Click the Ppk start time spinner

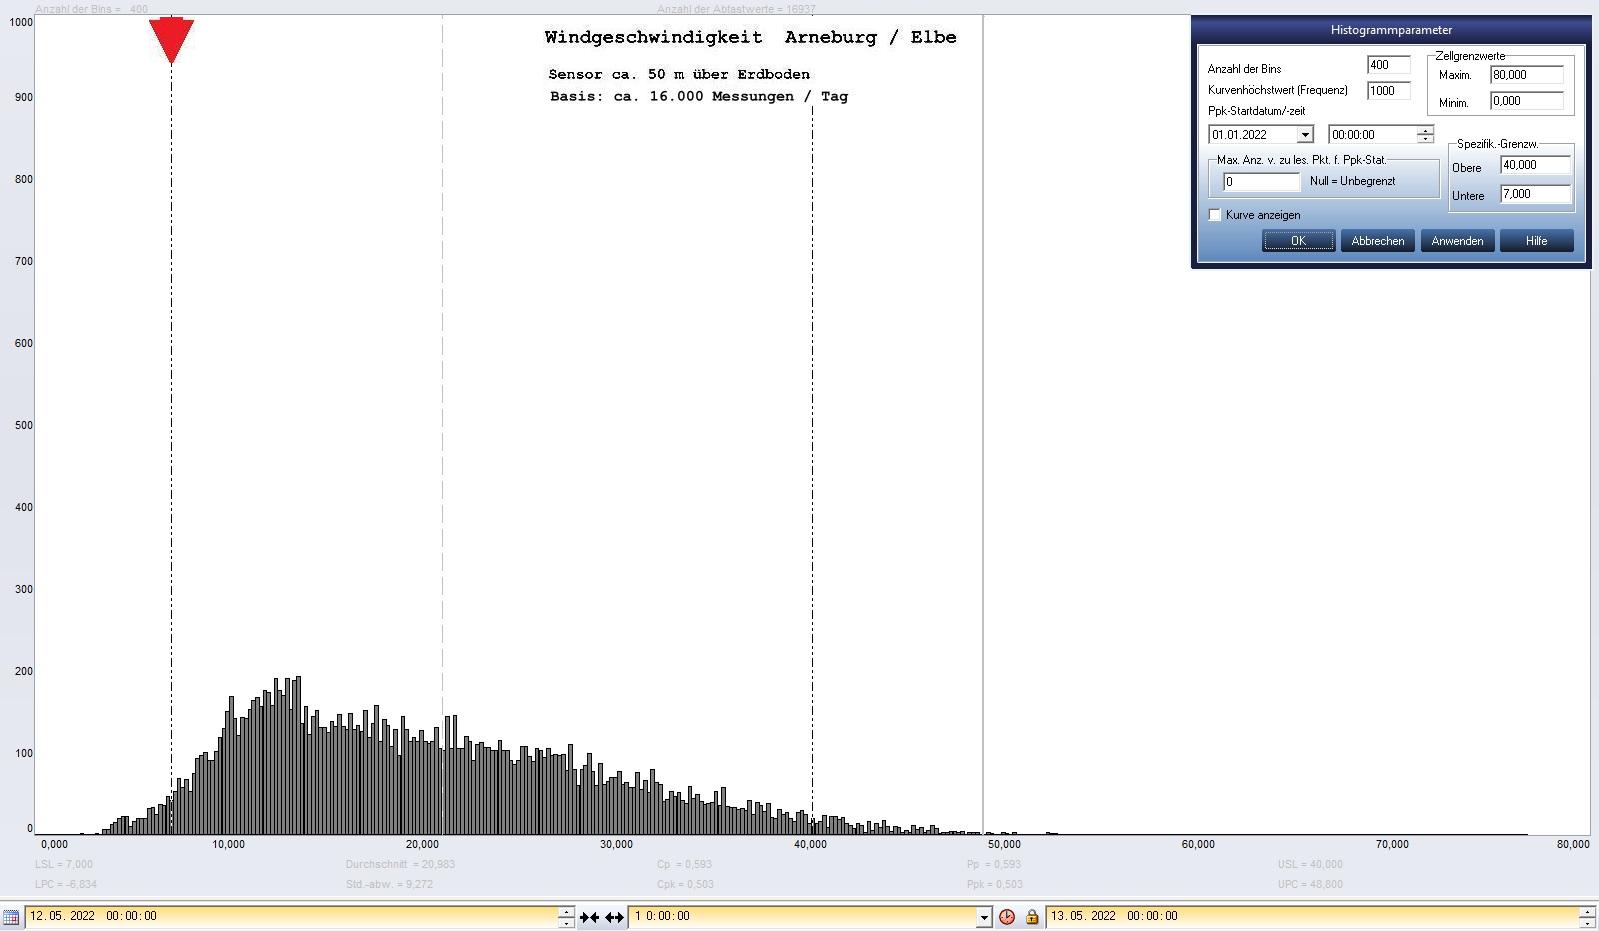[x=1425, y=135]
